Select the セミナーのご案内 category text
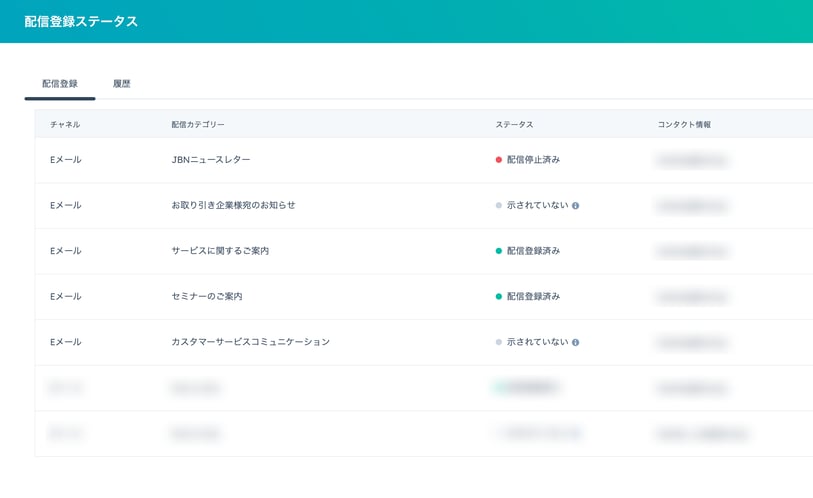813x498 pixels. click(207, 297)
